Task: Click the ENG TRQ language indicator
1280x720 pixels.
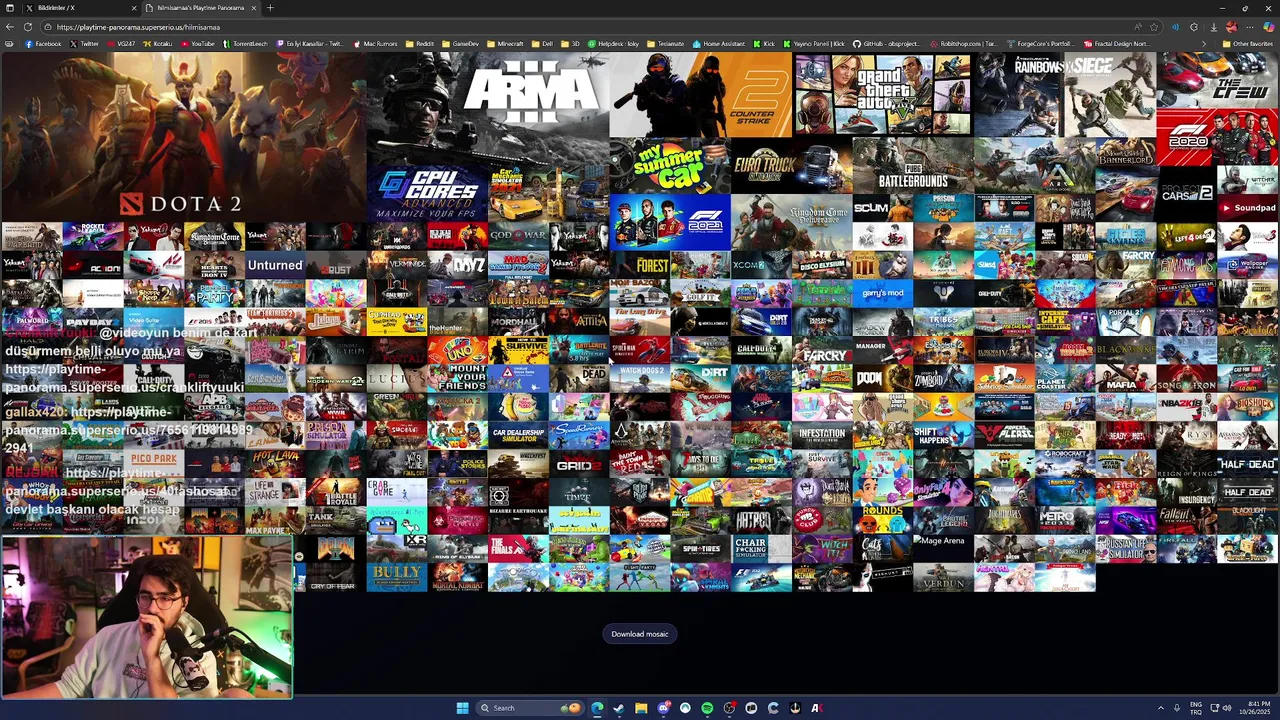Action: (x=1196, y=708)
